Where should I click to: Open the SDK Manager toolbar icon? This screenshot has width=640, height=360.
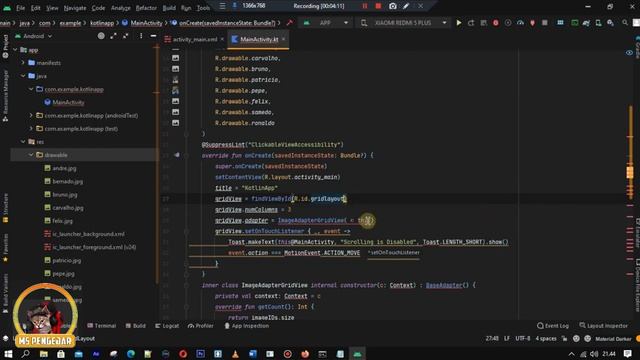[x=610, y=23]
